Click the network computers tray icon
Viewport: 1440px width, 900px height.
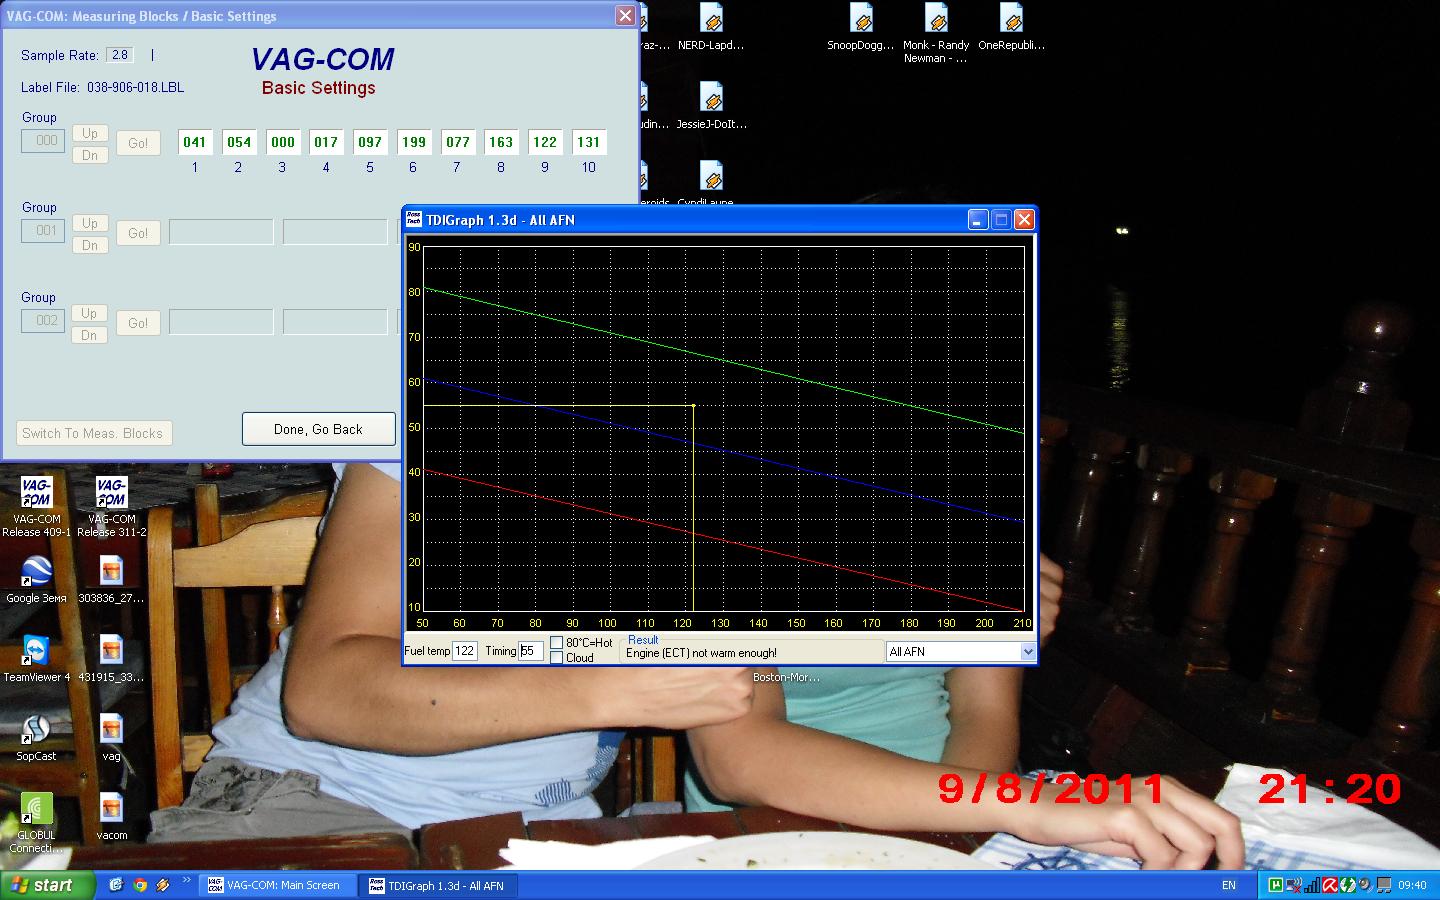(1384, 885)
